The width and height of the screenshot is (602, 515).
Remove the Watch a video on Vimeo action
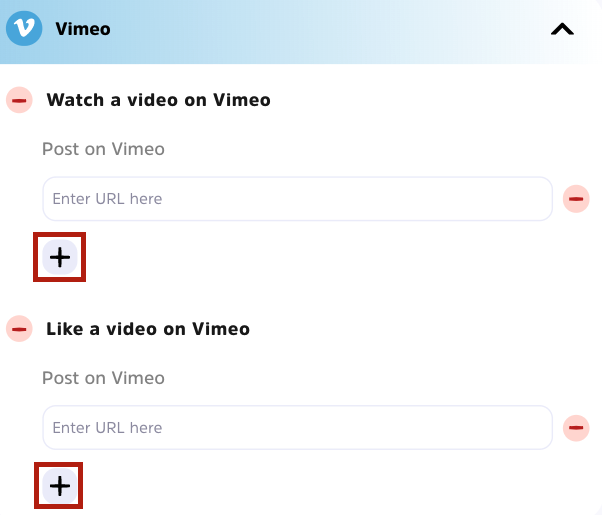(19, 100)
